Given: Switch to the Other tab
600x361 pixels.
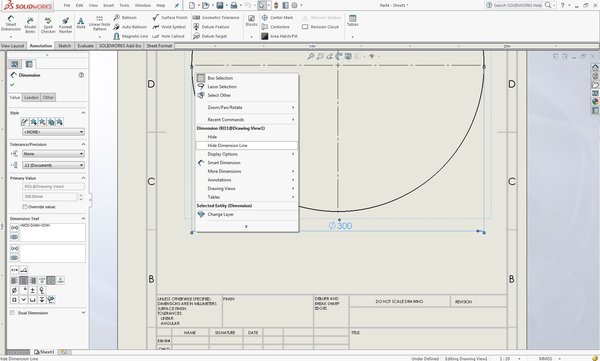Looking at the screenshot, I should click(x=48, y=97).
